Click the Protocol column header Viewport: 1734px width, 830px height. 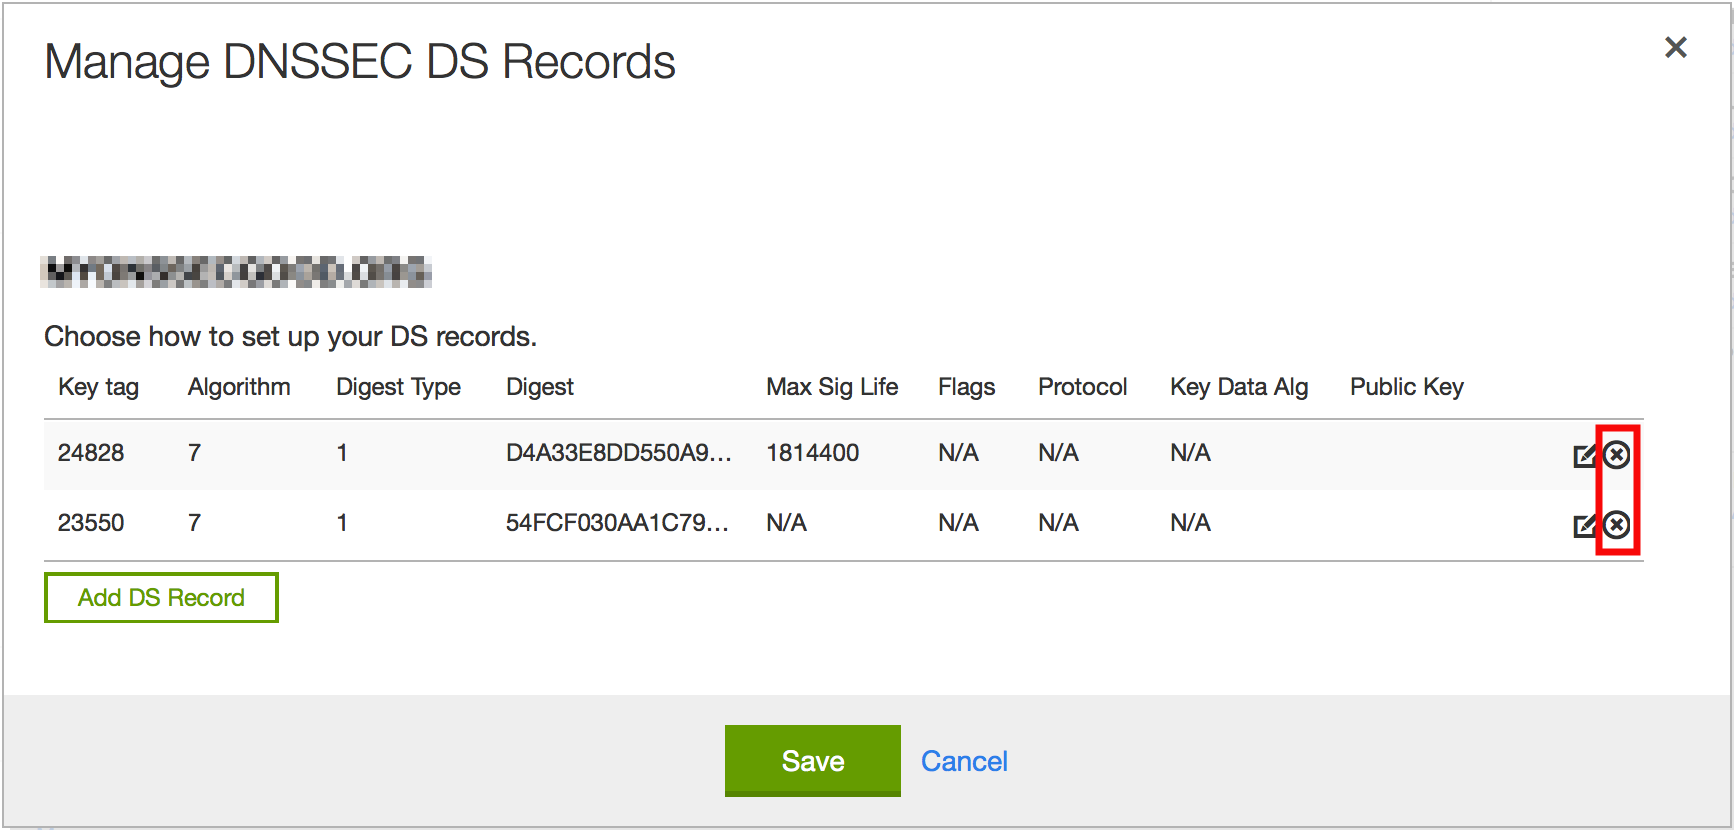[1082, 387]
